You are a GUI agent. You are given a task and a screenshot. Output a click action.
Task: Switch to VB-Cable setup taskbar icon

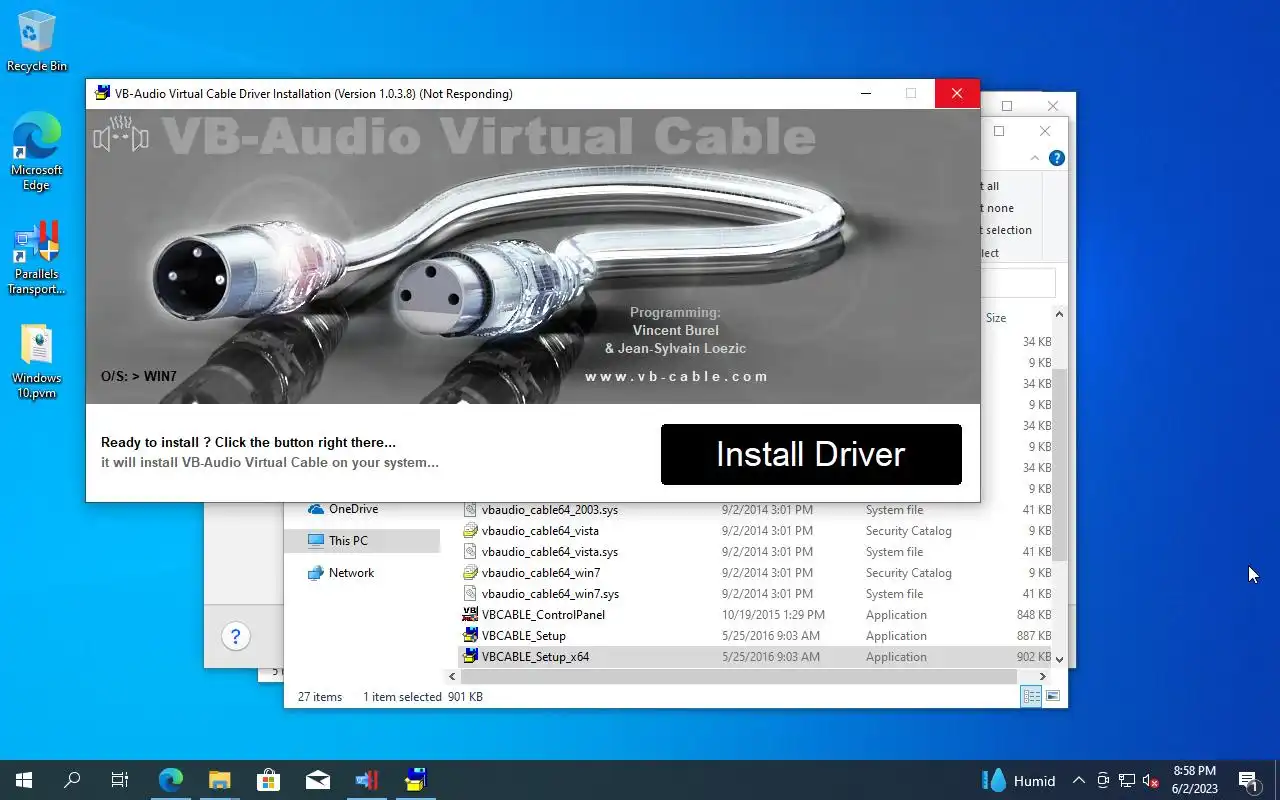pyautogui.click(x=415, y=780)
